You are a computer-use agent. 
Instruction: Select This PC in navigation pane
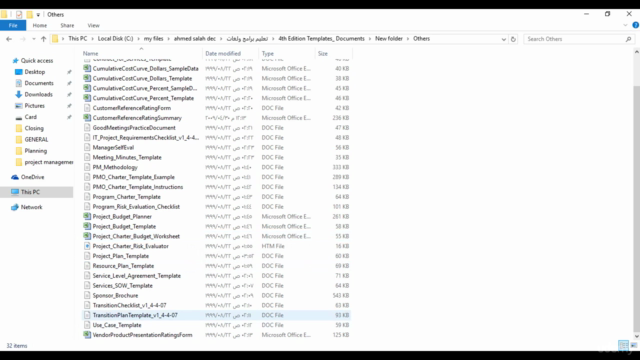30,192
